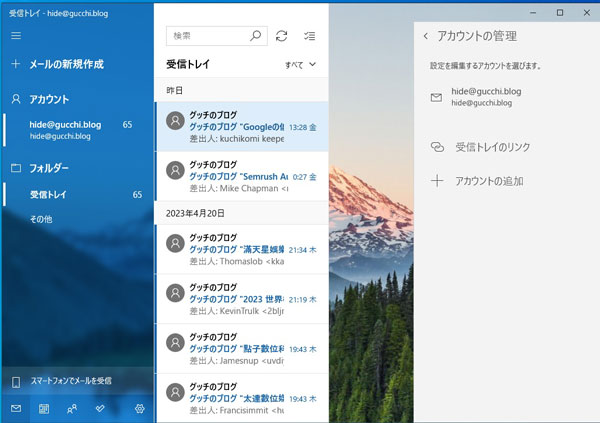Viewport: 600px width, 423px height.
Task: Click plus icon beside アカウントの追加
Action: pyautogui.click(x=437, y=181)
